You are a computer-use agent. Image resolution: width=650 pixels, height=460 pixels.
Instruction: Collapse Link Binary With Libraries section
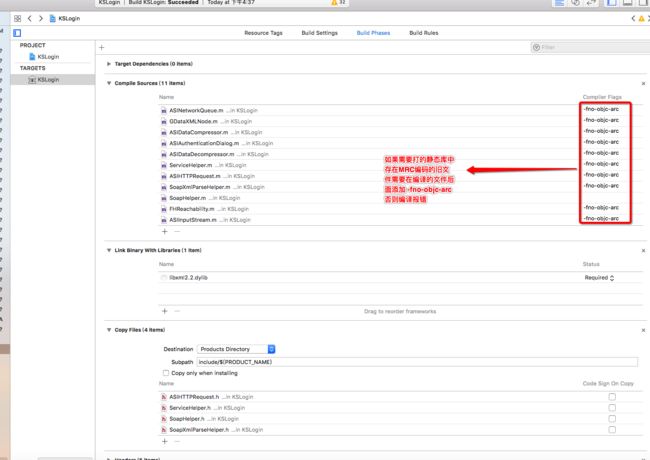coord(109,250)
